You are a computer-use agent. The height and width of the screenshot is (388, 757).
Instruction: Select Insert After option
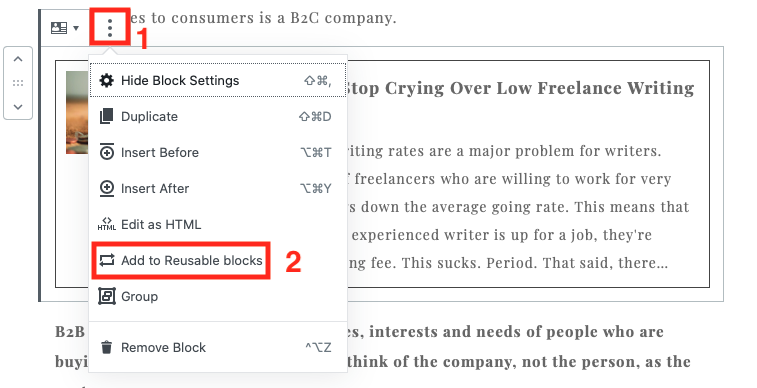point(218,188)
